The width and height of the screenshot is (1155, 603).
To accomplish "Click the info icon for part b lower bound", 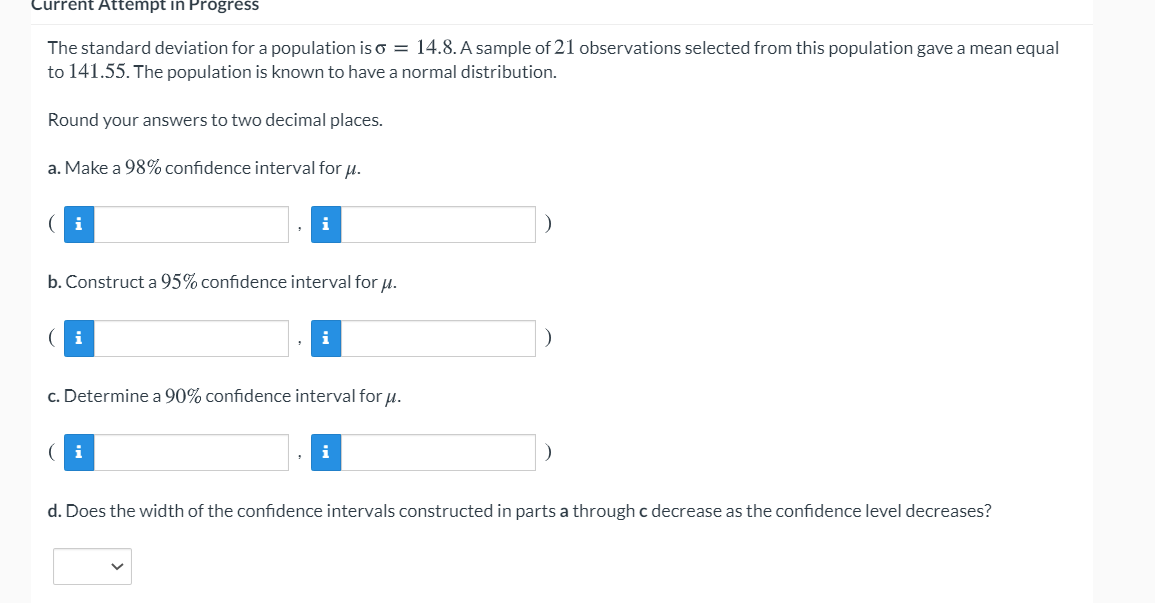I will [78, 338].
